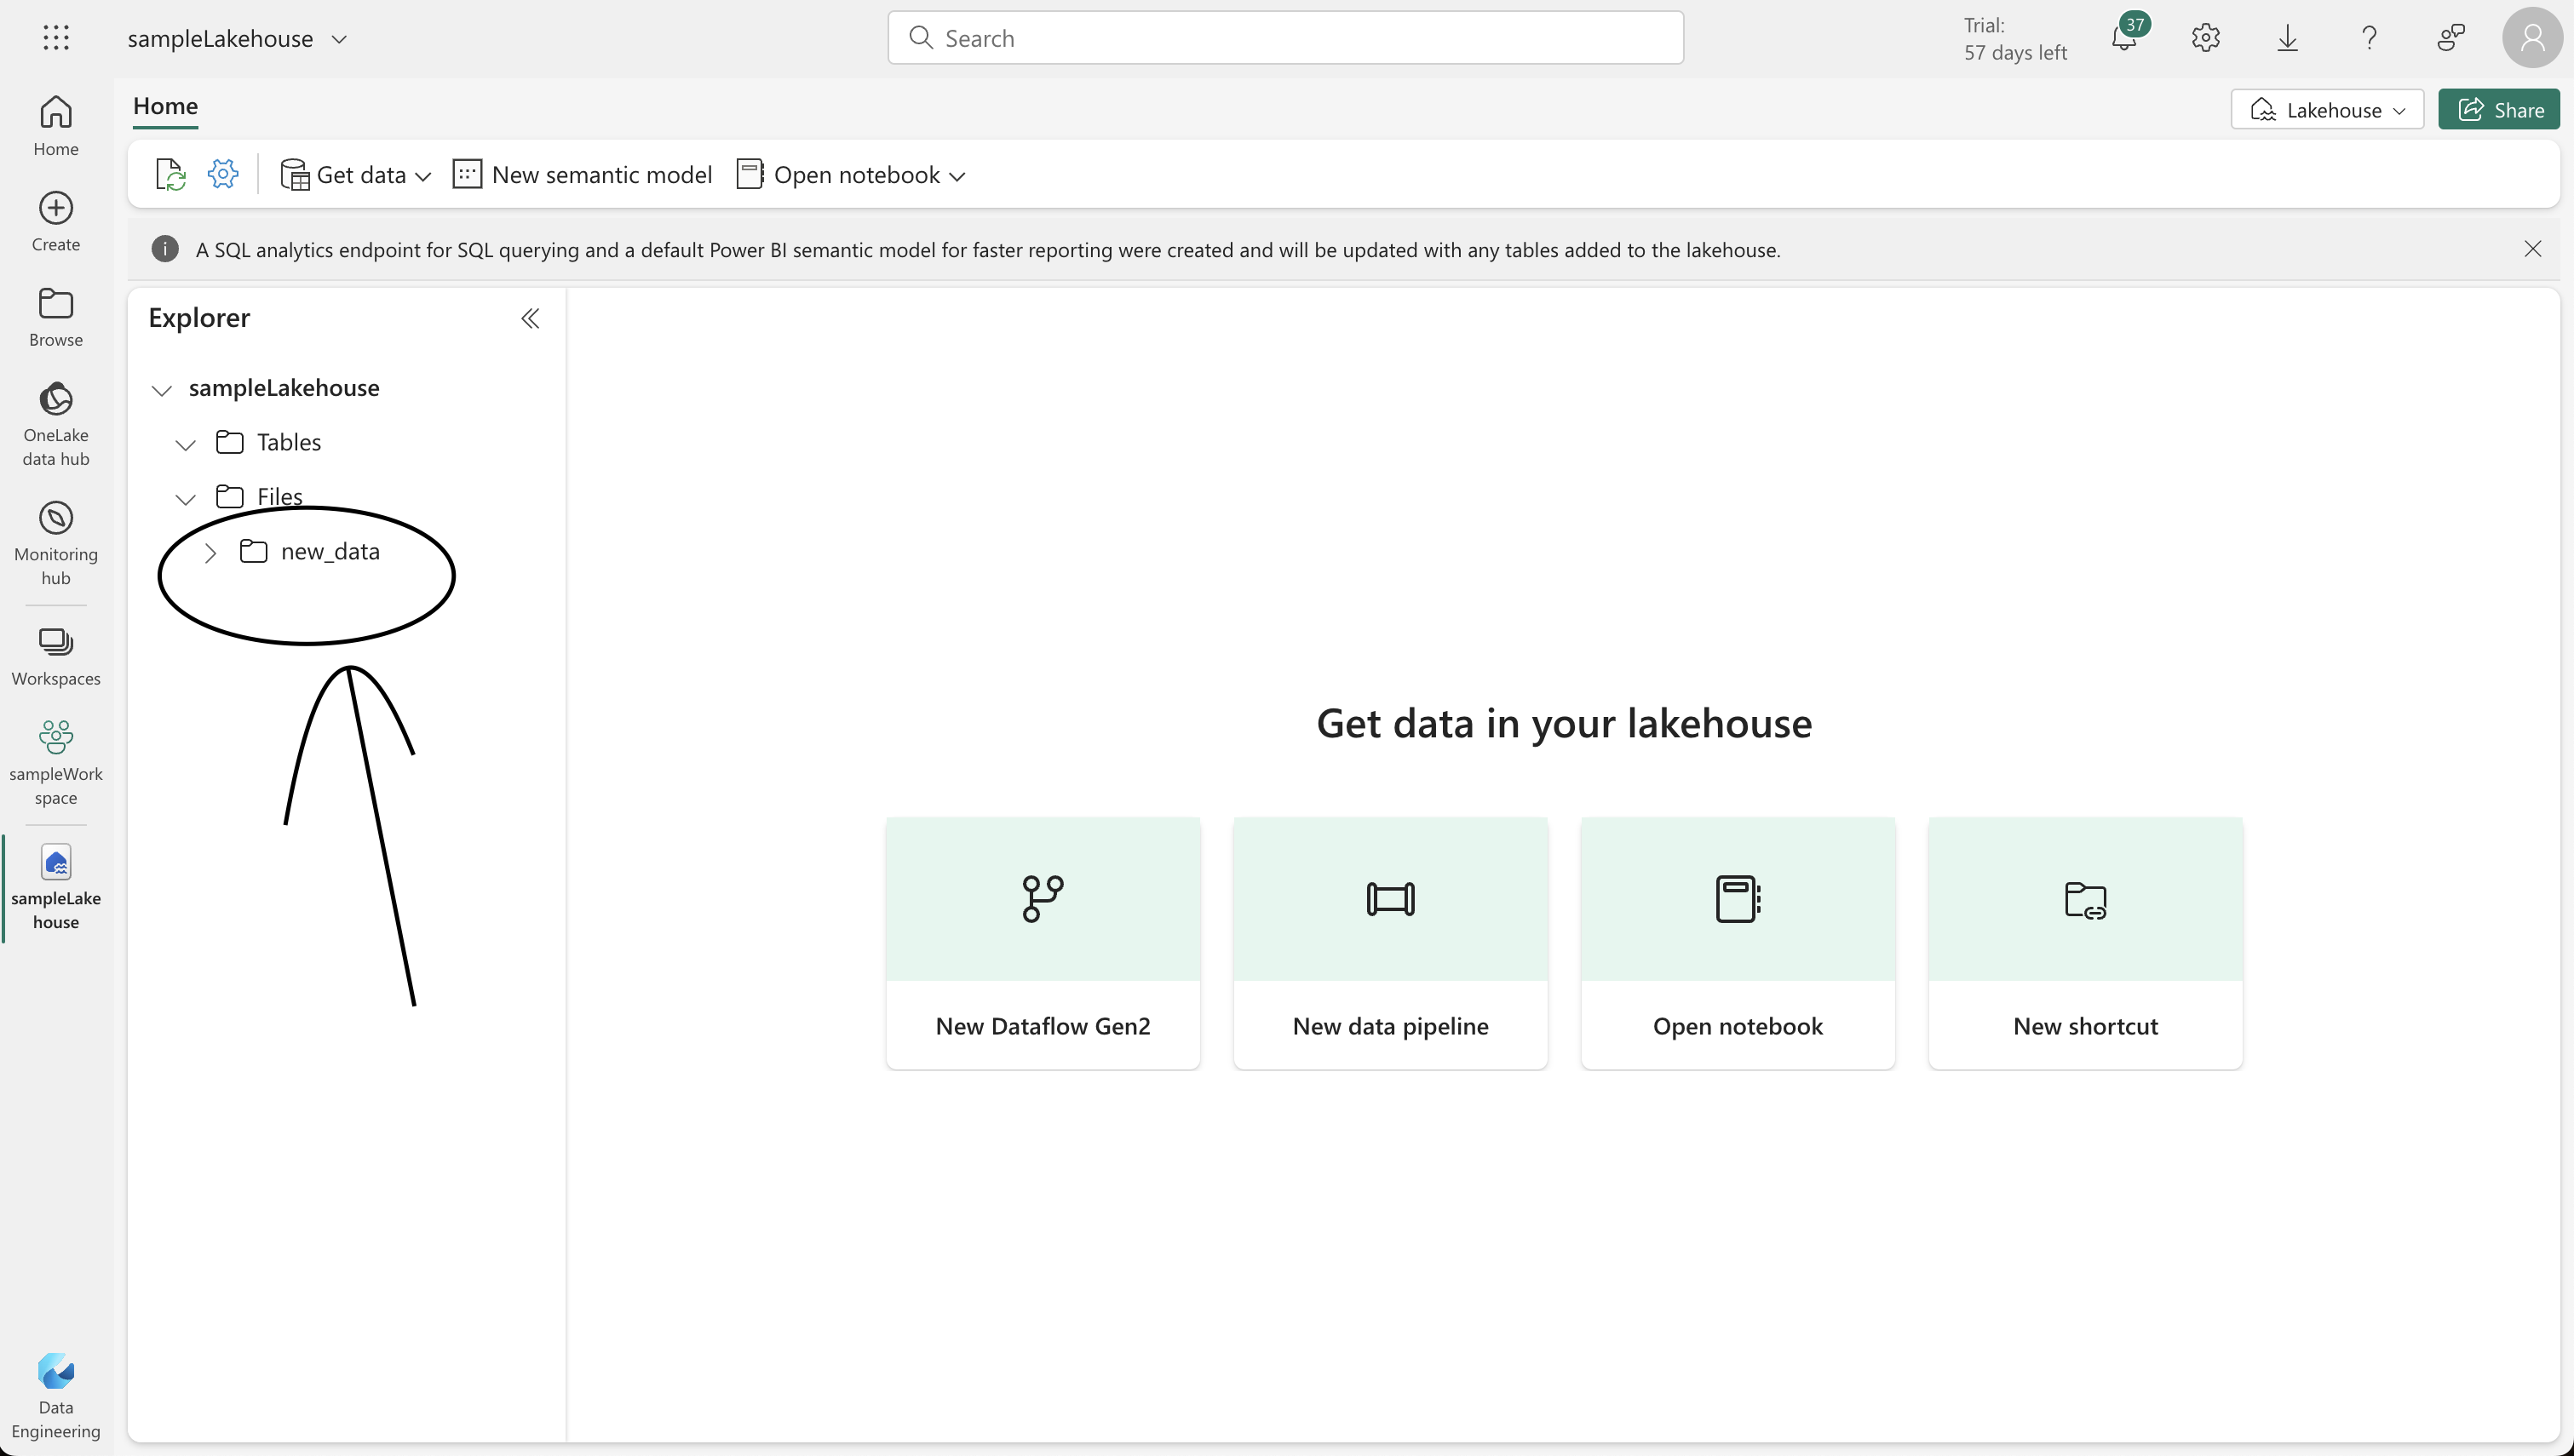Choose New data pipeline card
The width and height of the screenshot is (2574, 1456).
pyautogui.click(x=1390, y=943)
